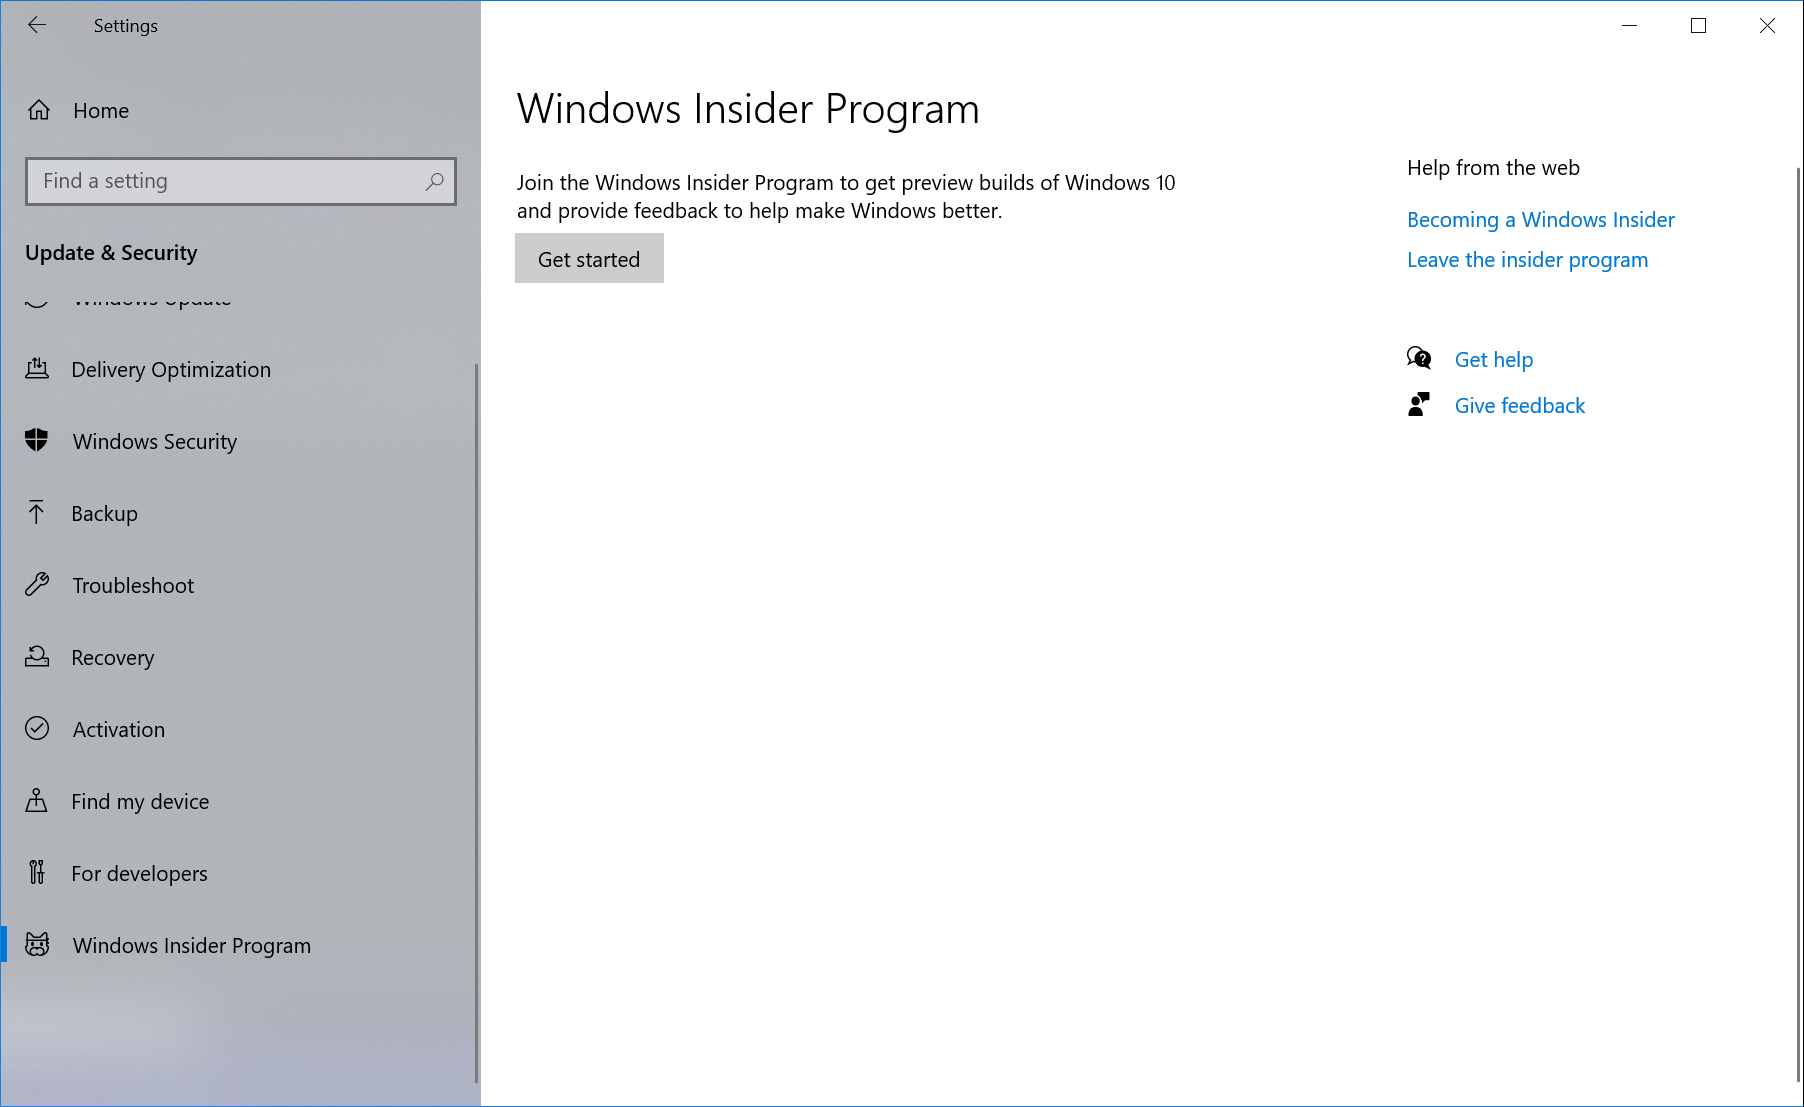Click the Troubleshoot wrench icon
The width and height of the screenshot is (1804, 1107).
(x=37, y=585)
